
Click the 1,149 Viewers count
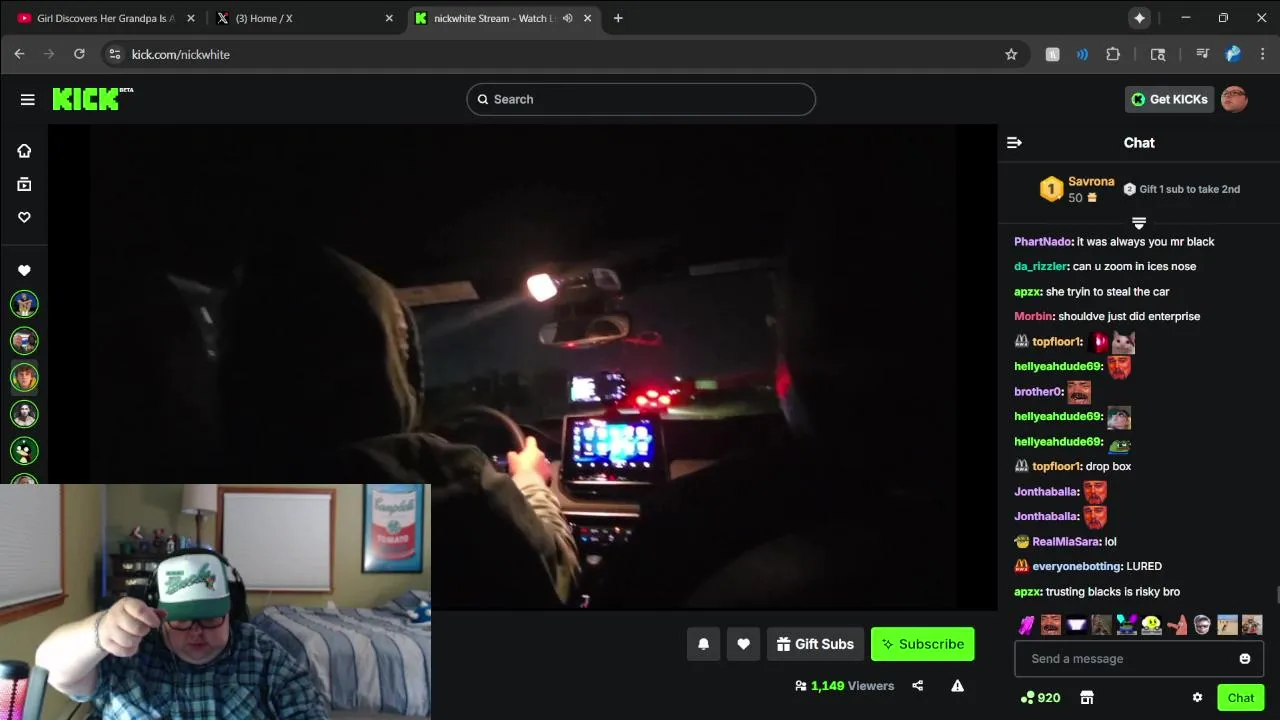(844, 686)
